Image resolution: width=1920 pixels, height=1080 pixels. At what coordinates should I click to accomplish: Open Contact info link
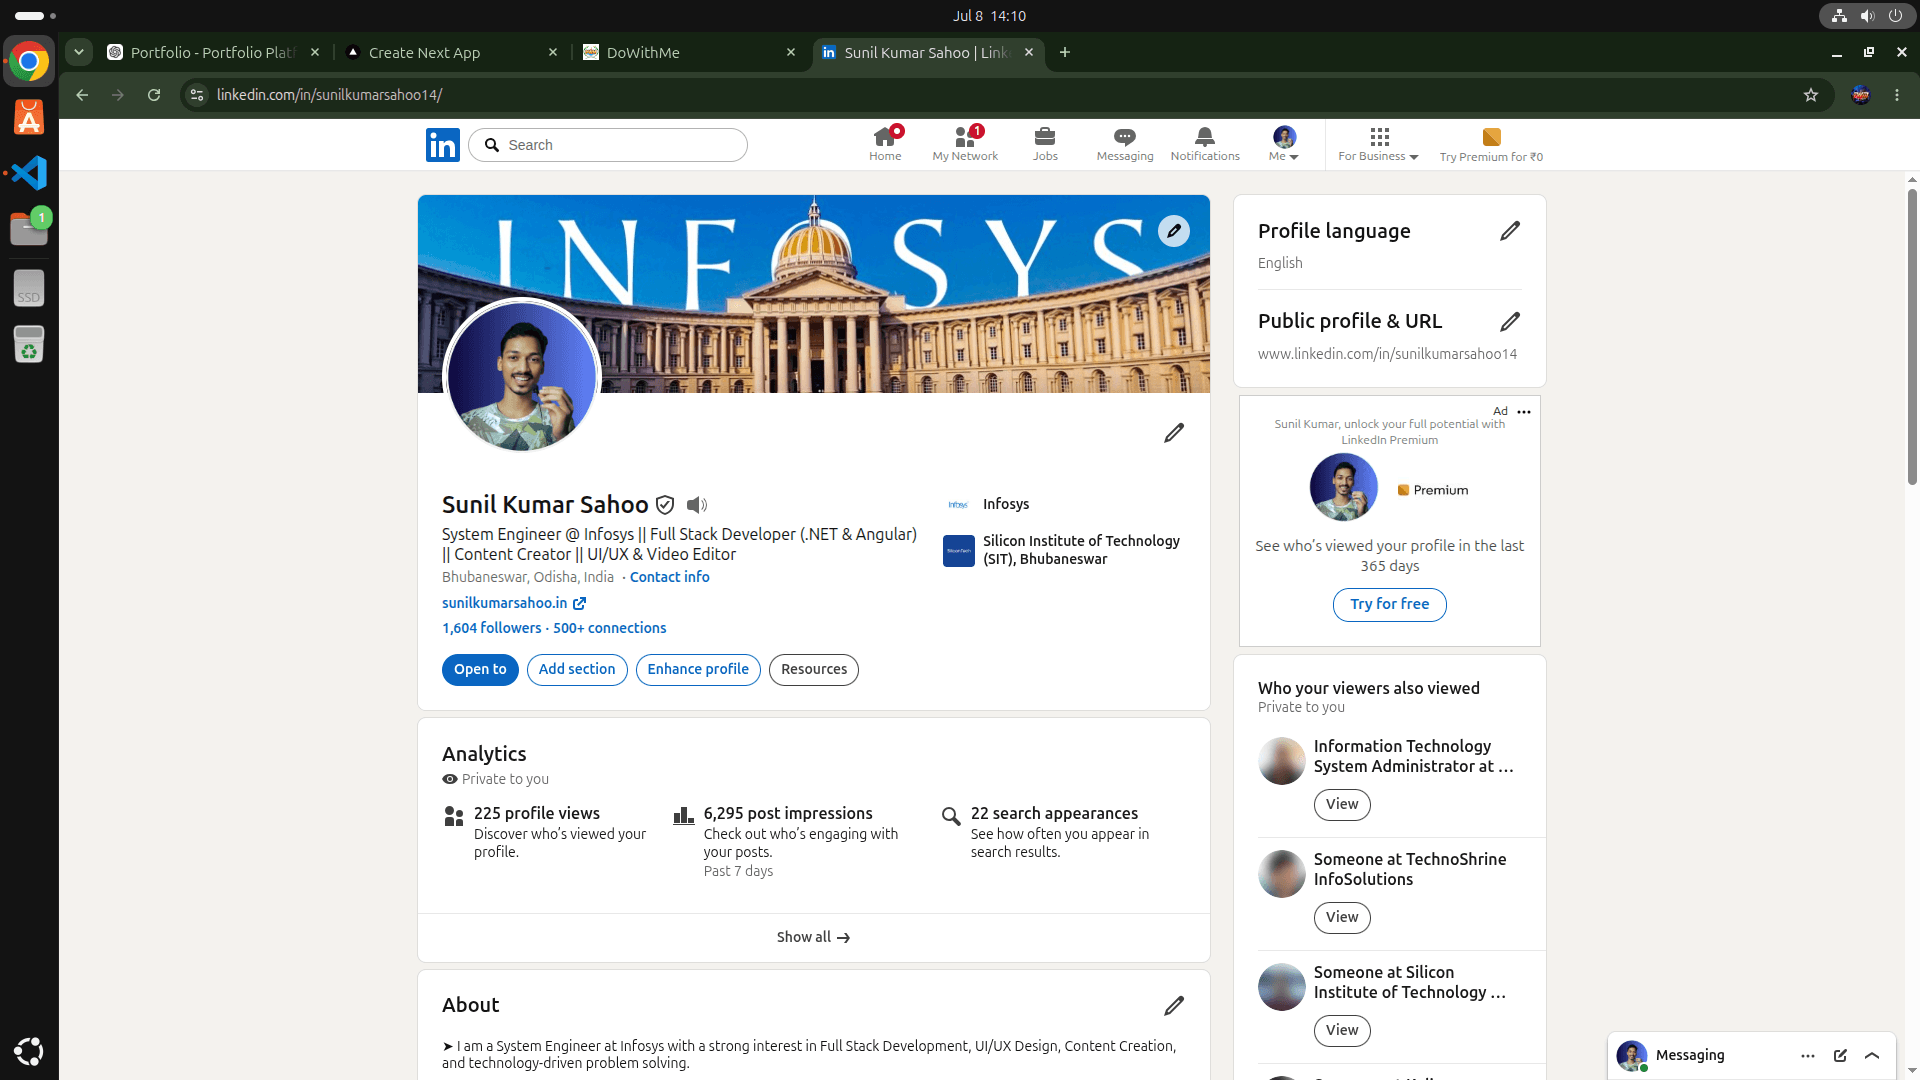(x=670, y=578)
